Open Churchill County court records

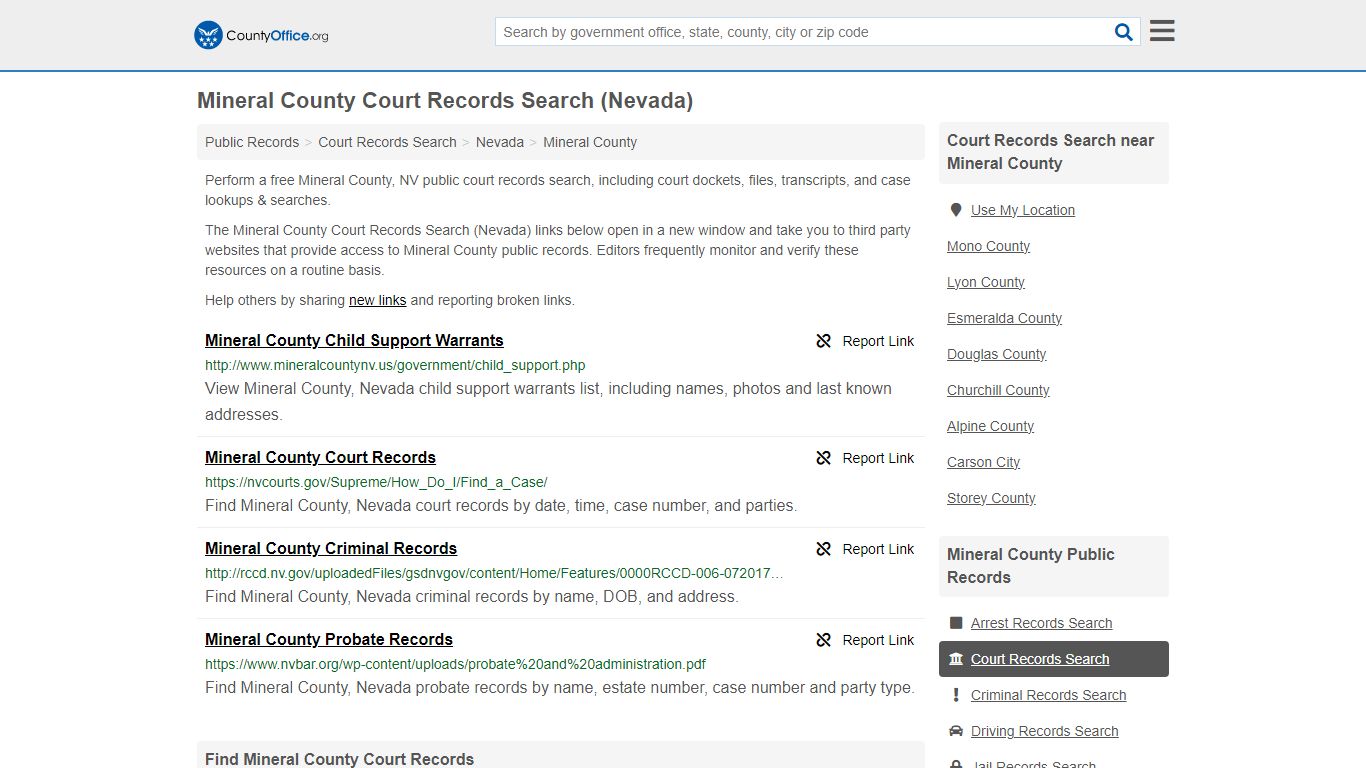(998, 390)
